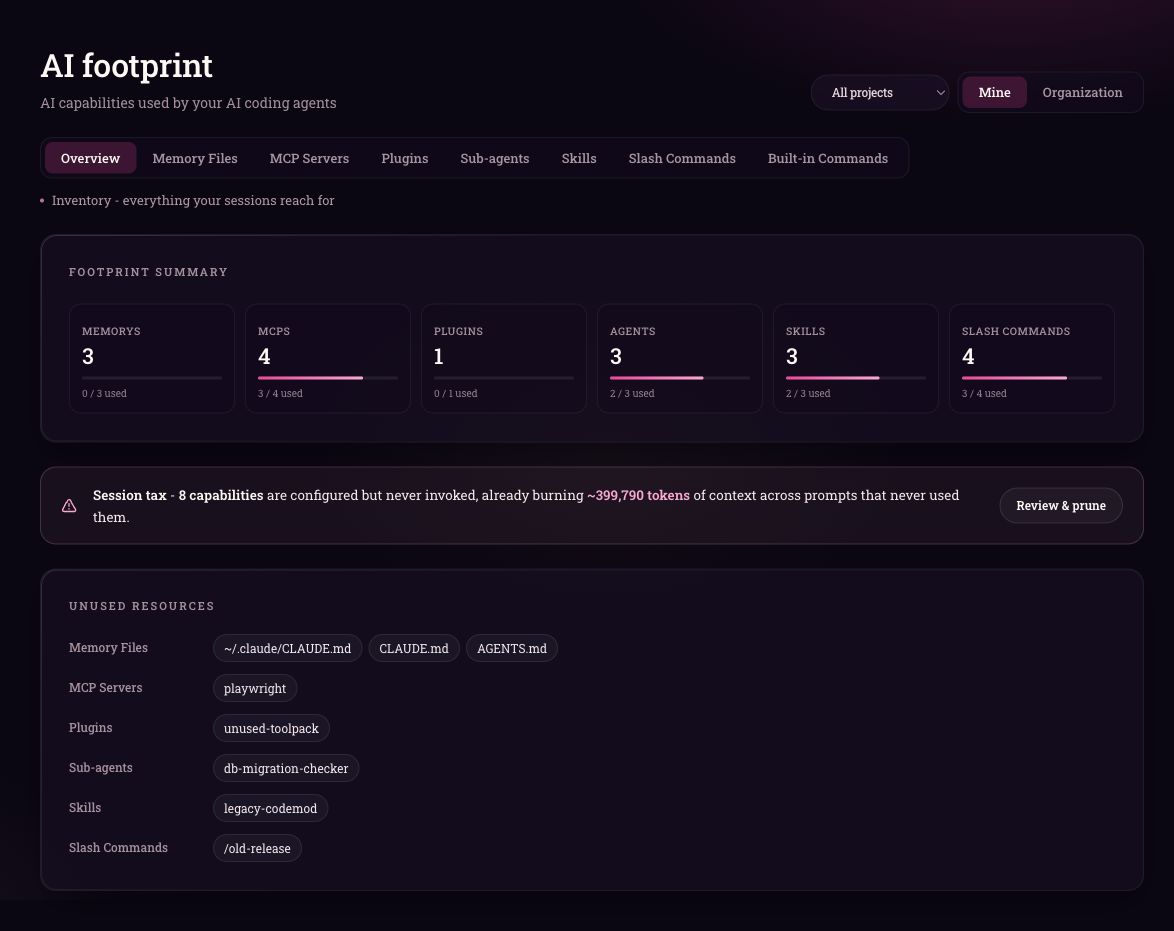Viewport: 1174px width, 931px height.
Task: Click the Slash Commands usage progress bar
Action: coord(1032,378)
